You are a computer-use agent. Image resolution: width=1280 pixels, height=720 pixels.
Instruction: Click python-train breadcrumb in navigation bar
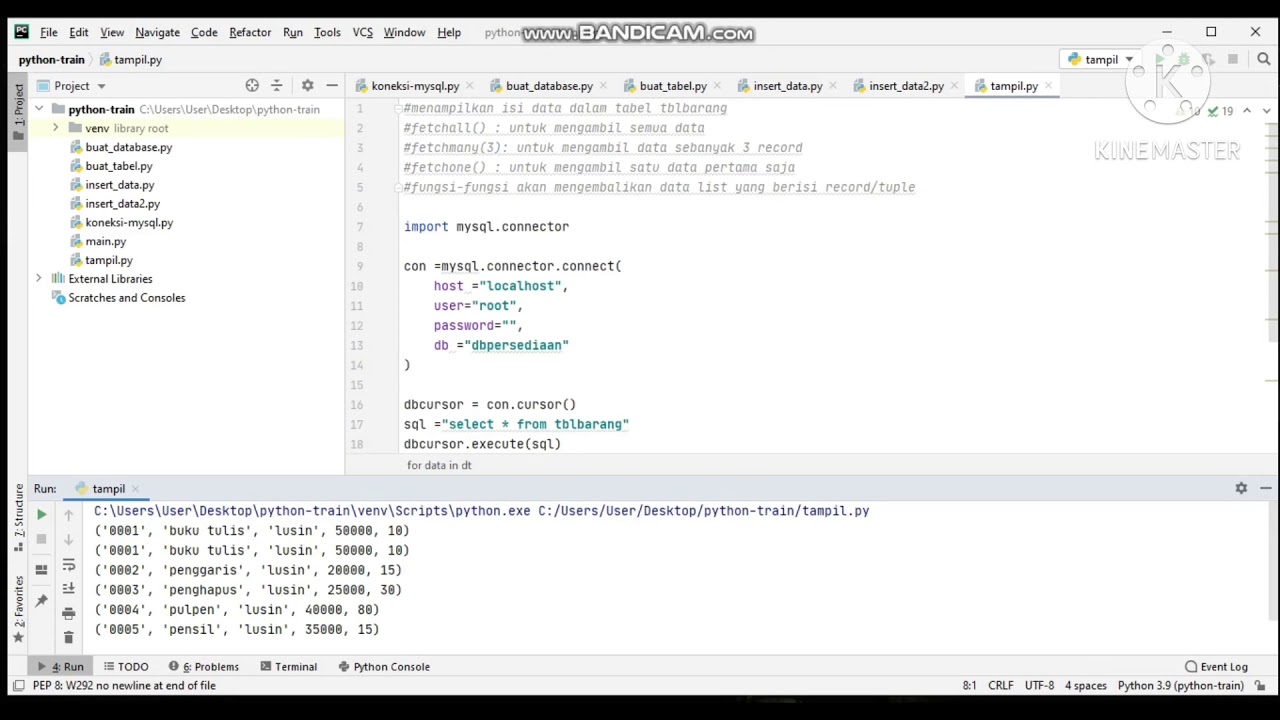[x=51, y=60]
